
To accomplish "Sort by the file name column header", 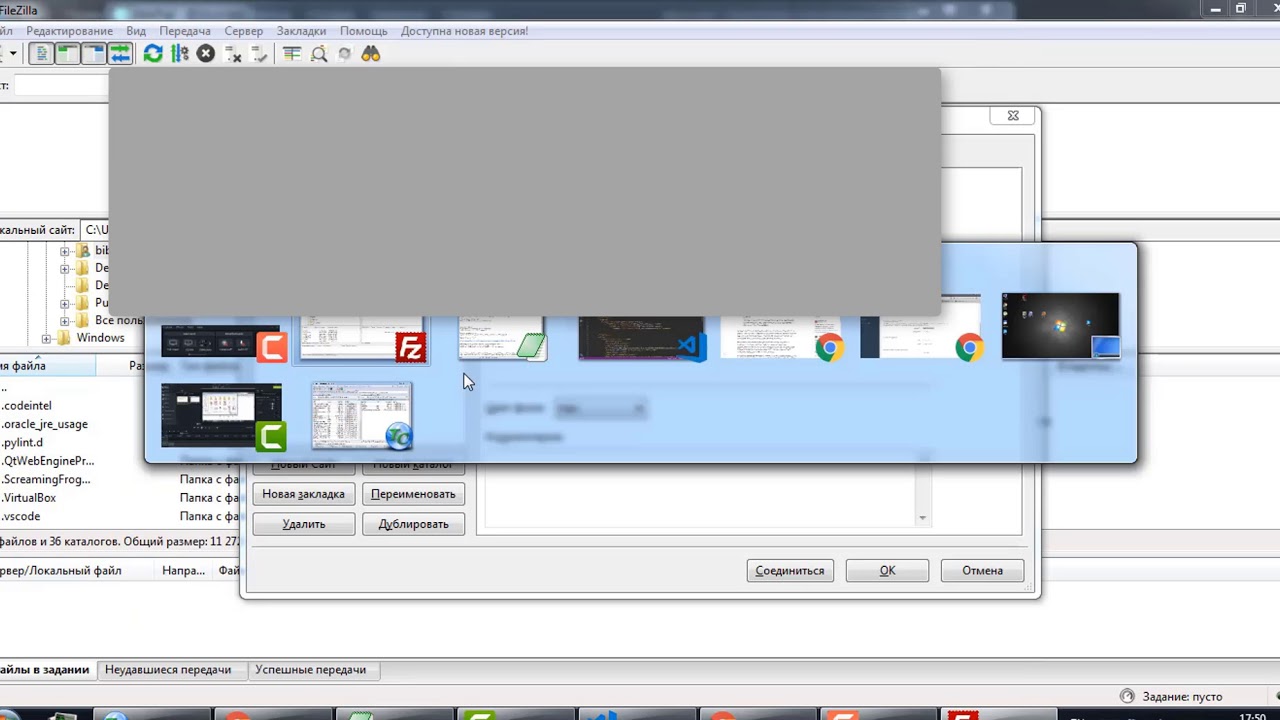I will [47, 366].
